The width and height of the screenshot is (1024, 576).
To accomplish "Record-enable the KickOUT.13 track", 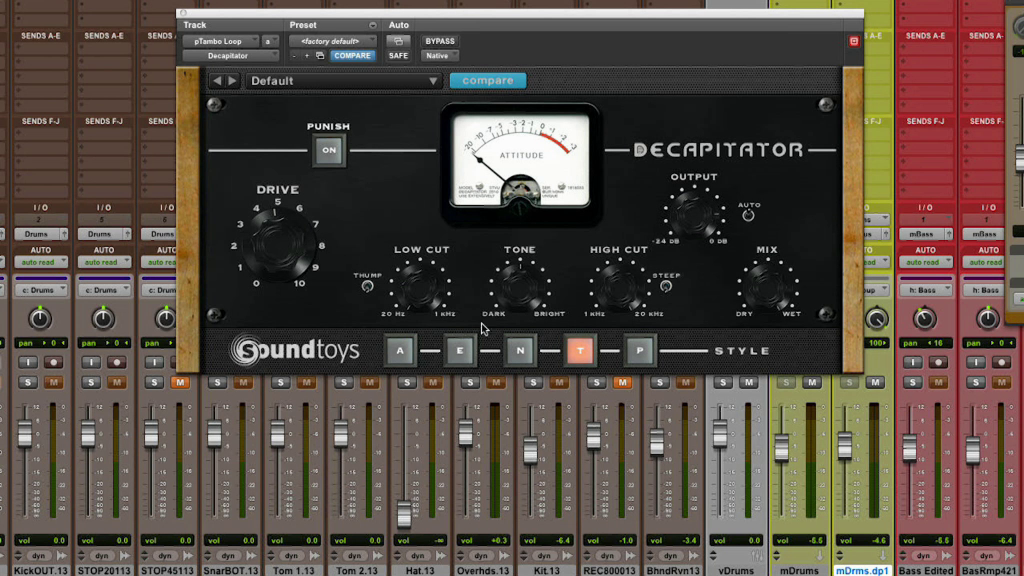I will click(54, 362).
